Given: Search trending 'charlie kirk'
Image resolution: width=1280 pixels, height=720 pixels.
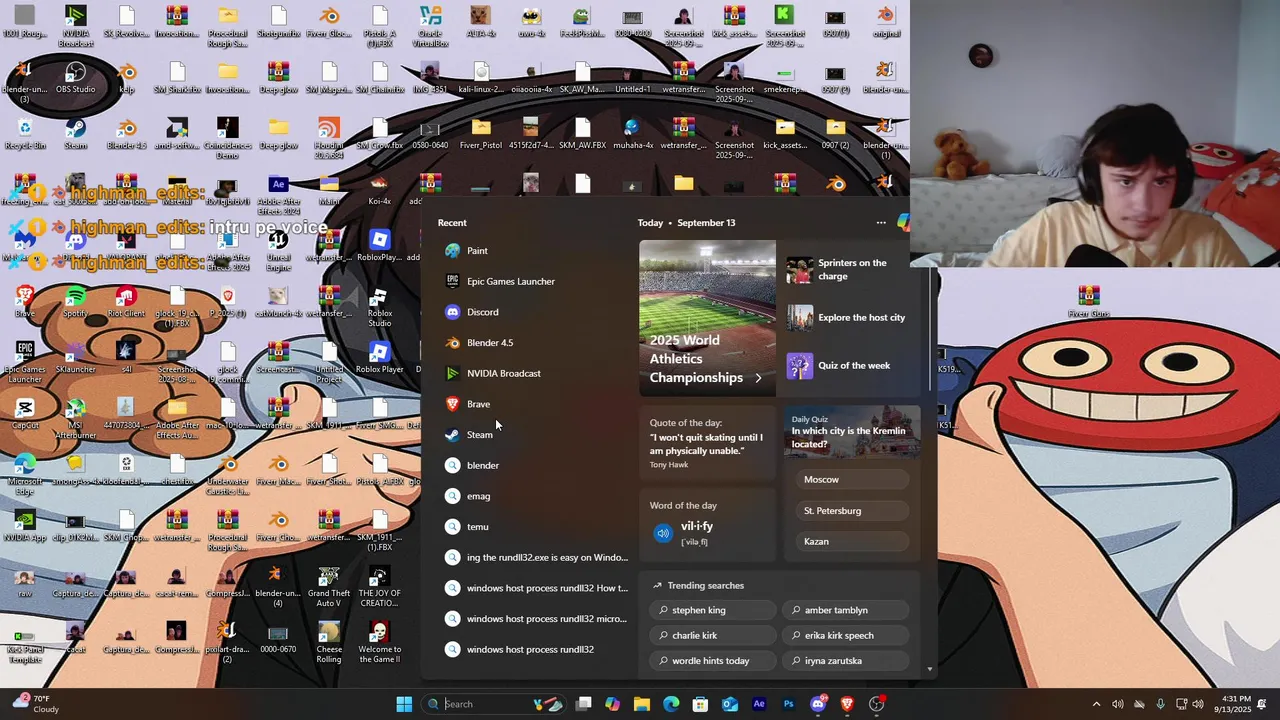Looking at the screenshot, I should click(x=712, y=636).
